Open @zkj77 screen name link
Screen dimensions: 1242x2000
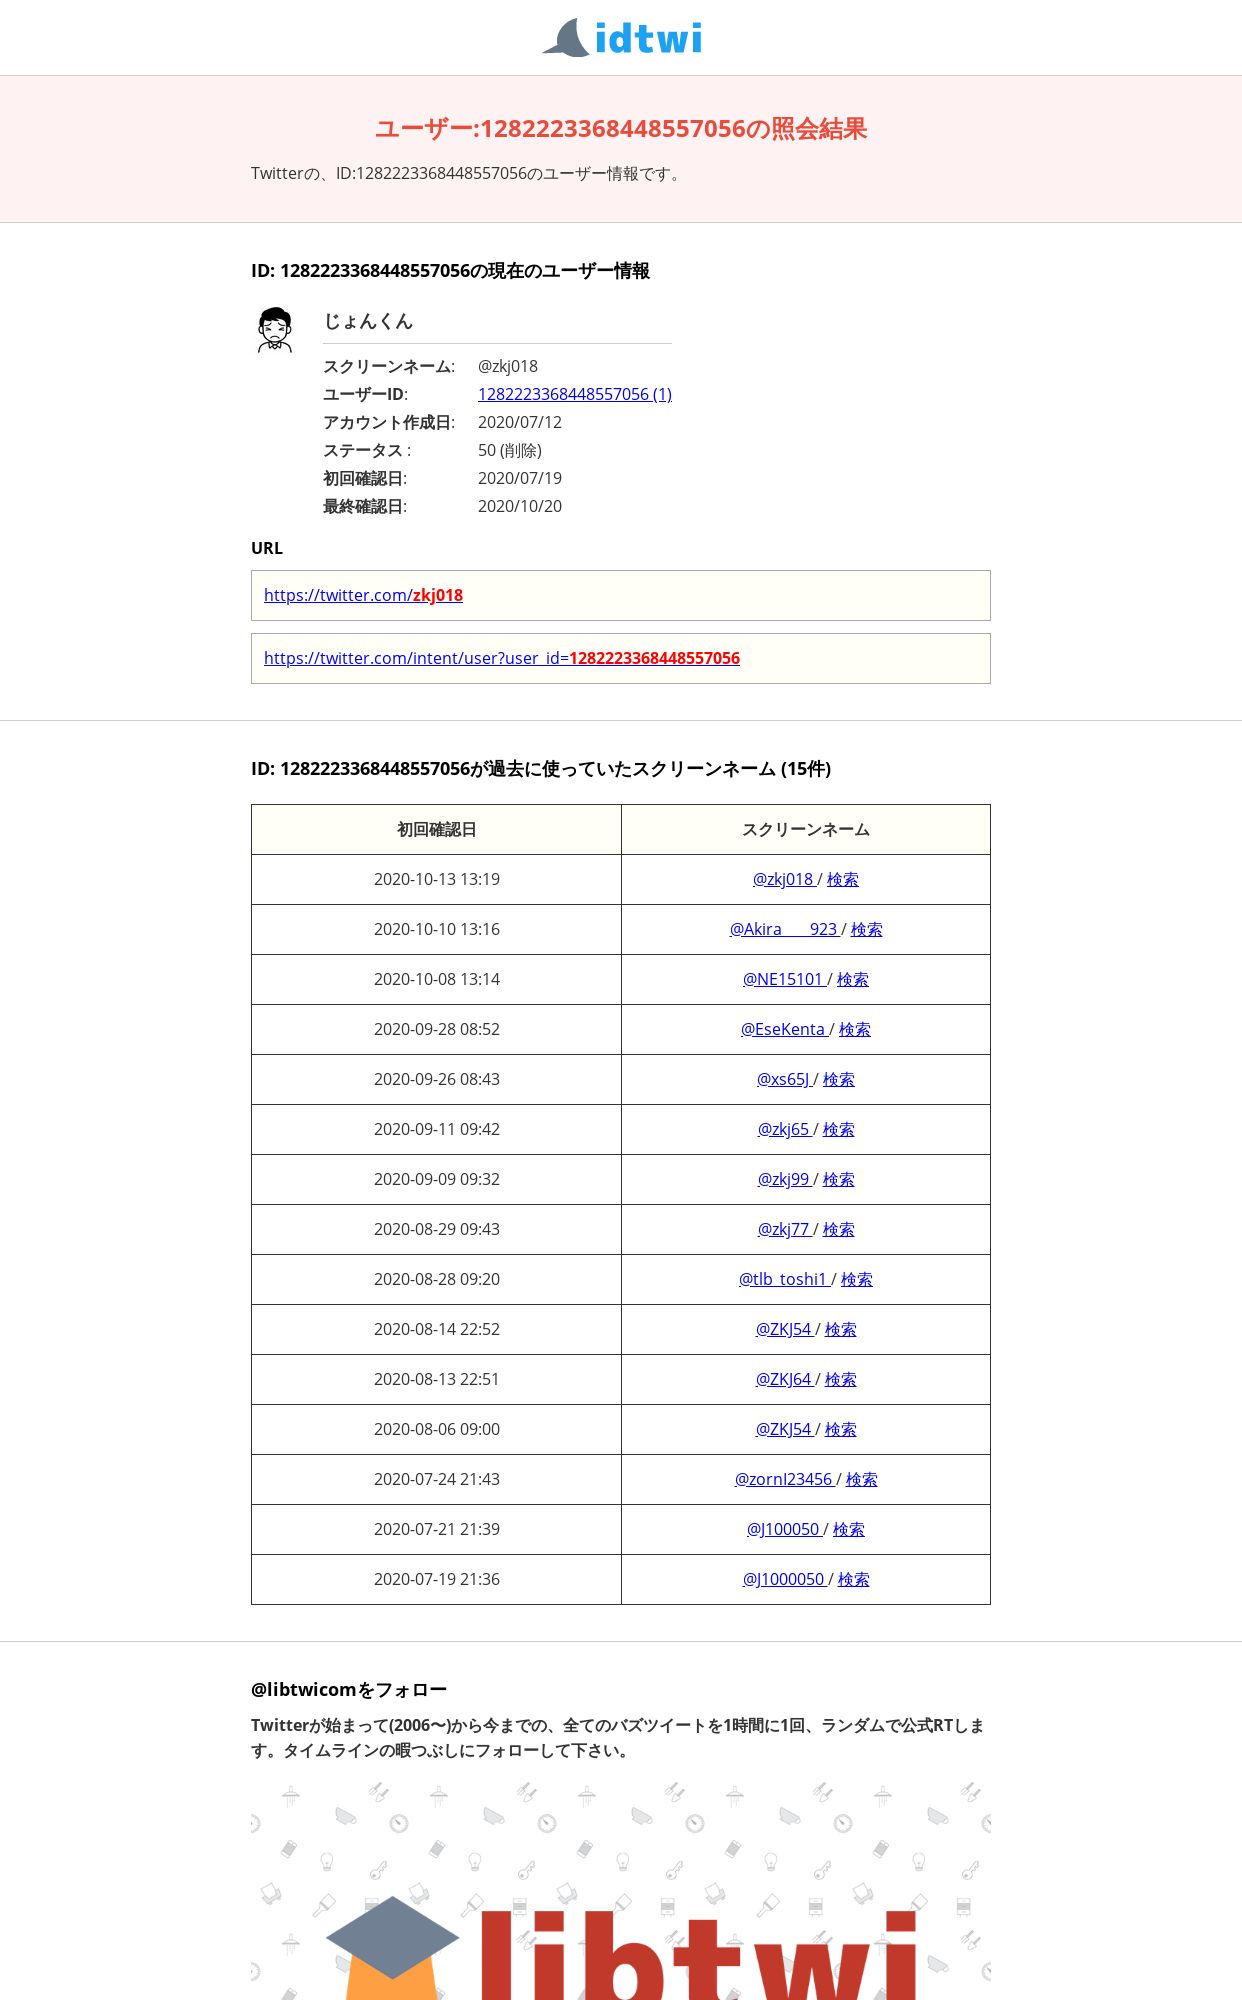(785, 1229)
